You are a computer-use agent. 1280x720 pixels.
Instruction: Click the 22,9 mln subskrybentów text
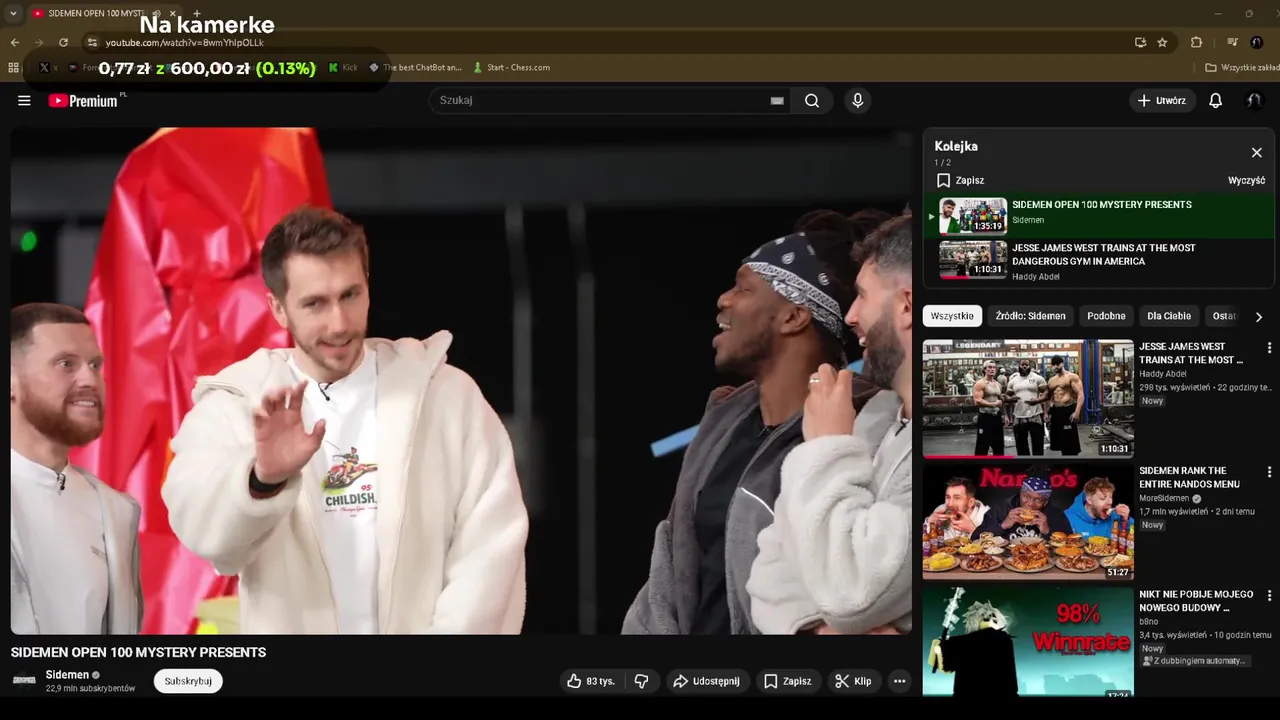coord(90,689)
